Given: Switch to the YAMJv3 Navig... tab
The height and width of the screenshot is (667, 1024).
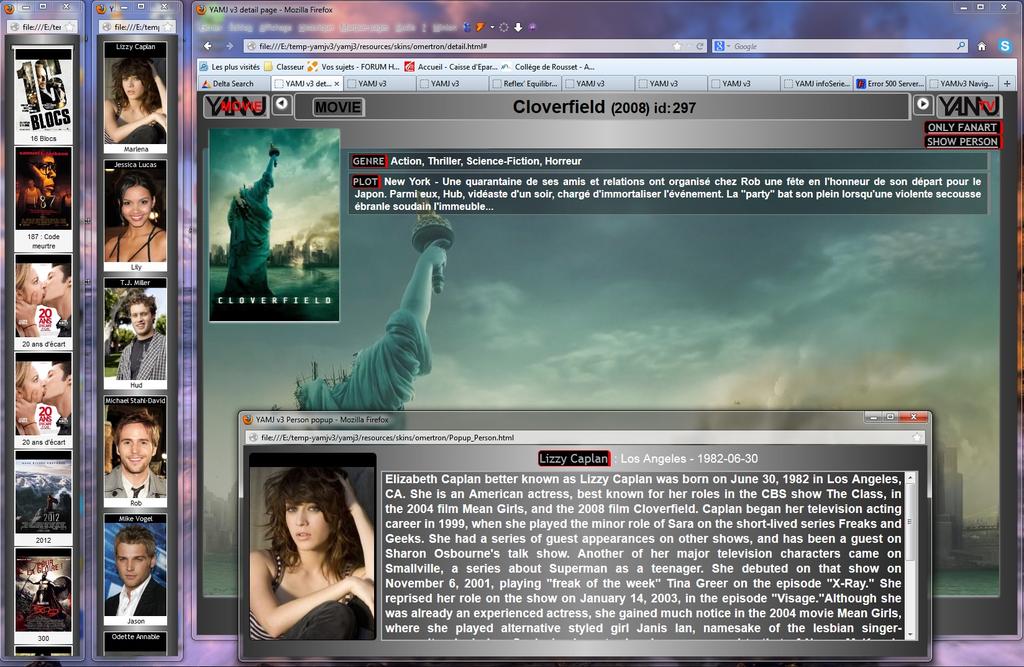Looking at the screenshot, I should click(962, 84).
